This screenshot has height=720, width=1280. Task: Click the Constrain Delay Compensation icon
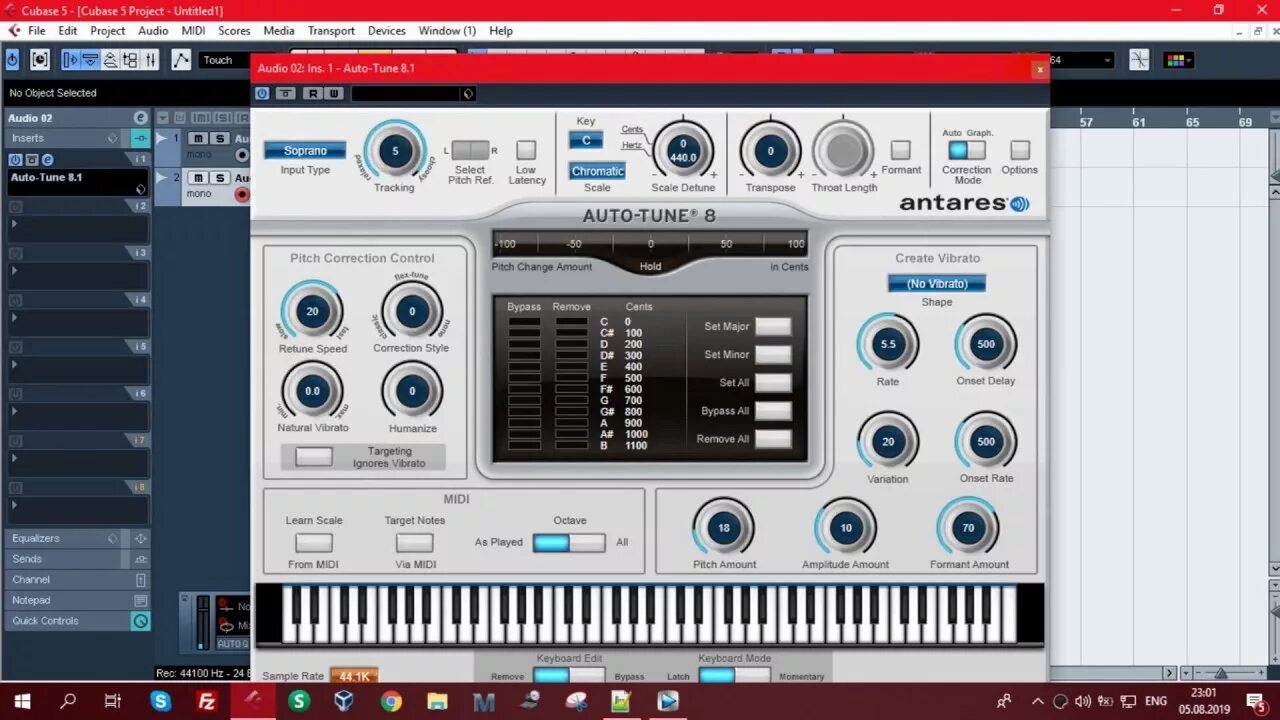point(40,60)
